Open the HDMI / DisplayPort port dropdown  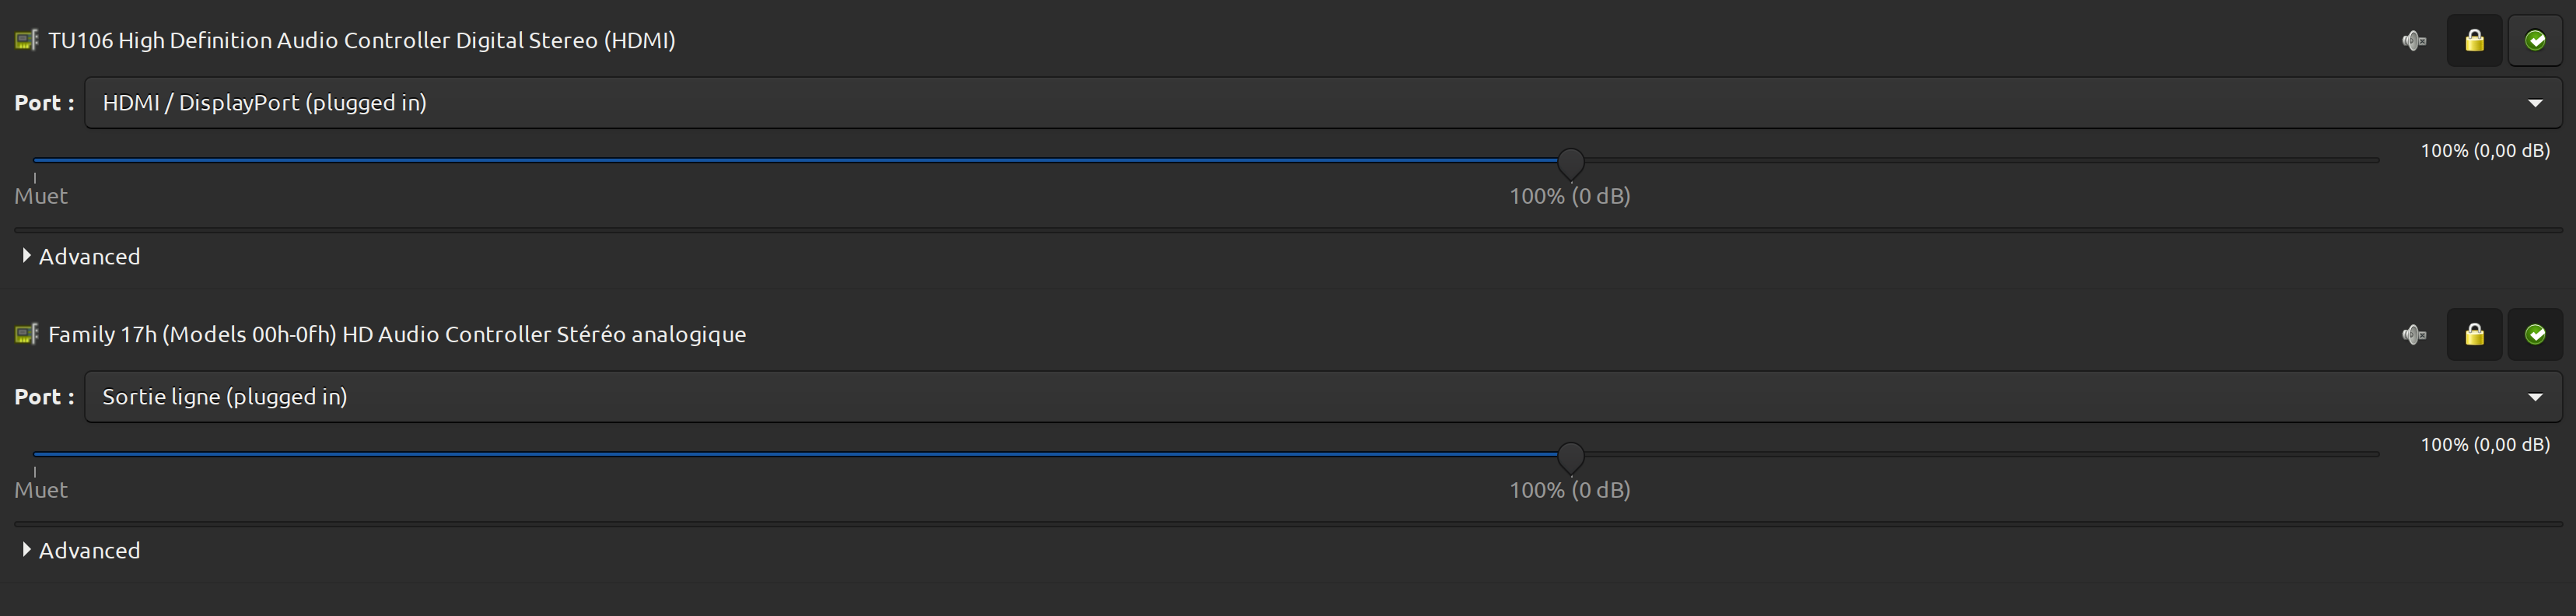(x=1322, y=103)
